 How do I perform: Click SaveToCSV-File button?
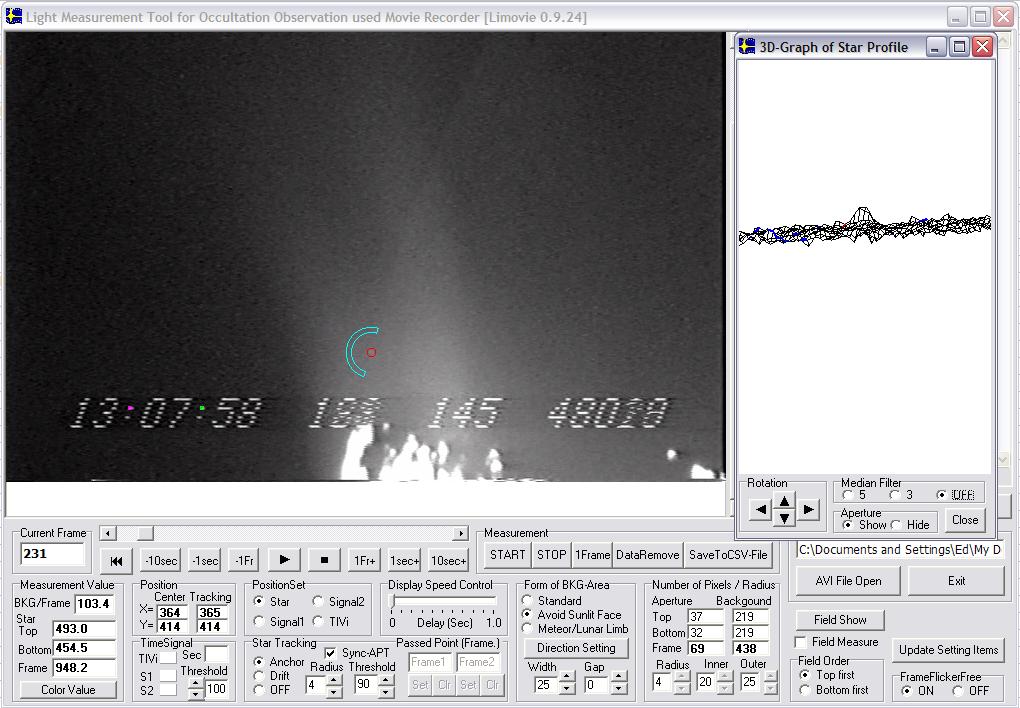[x=728, y=555]
